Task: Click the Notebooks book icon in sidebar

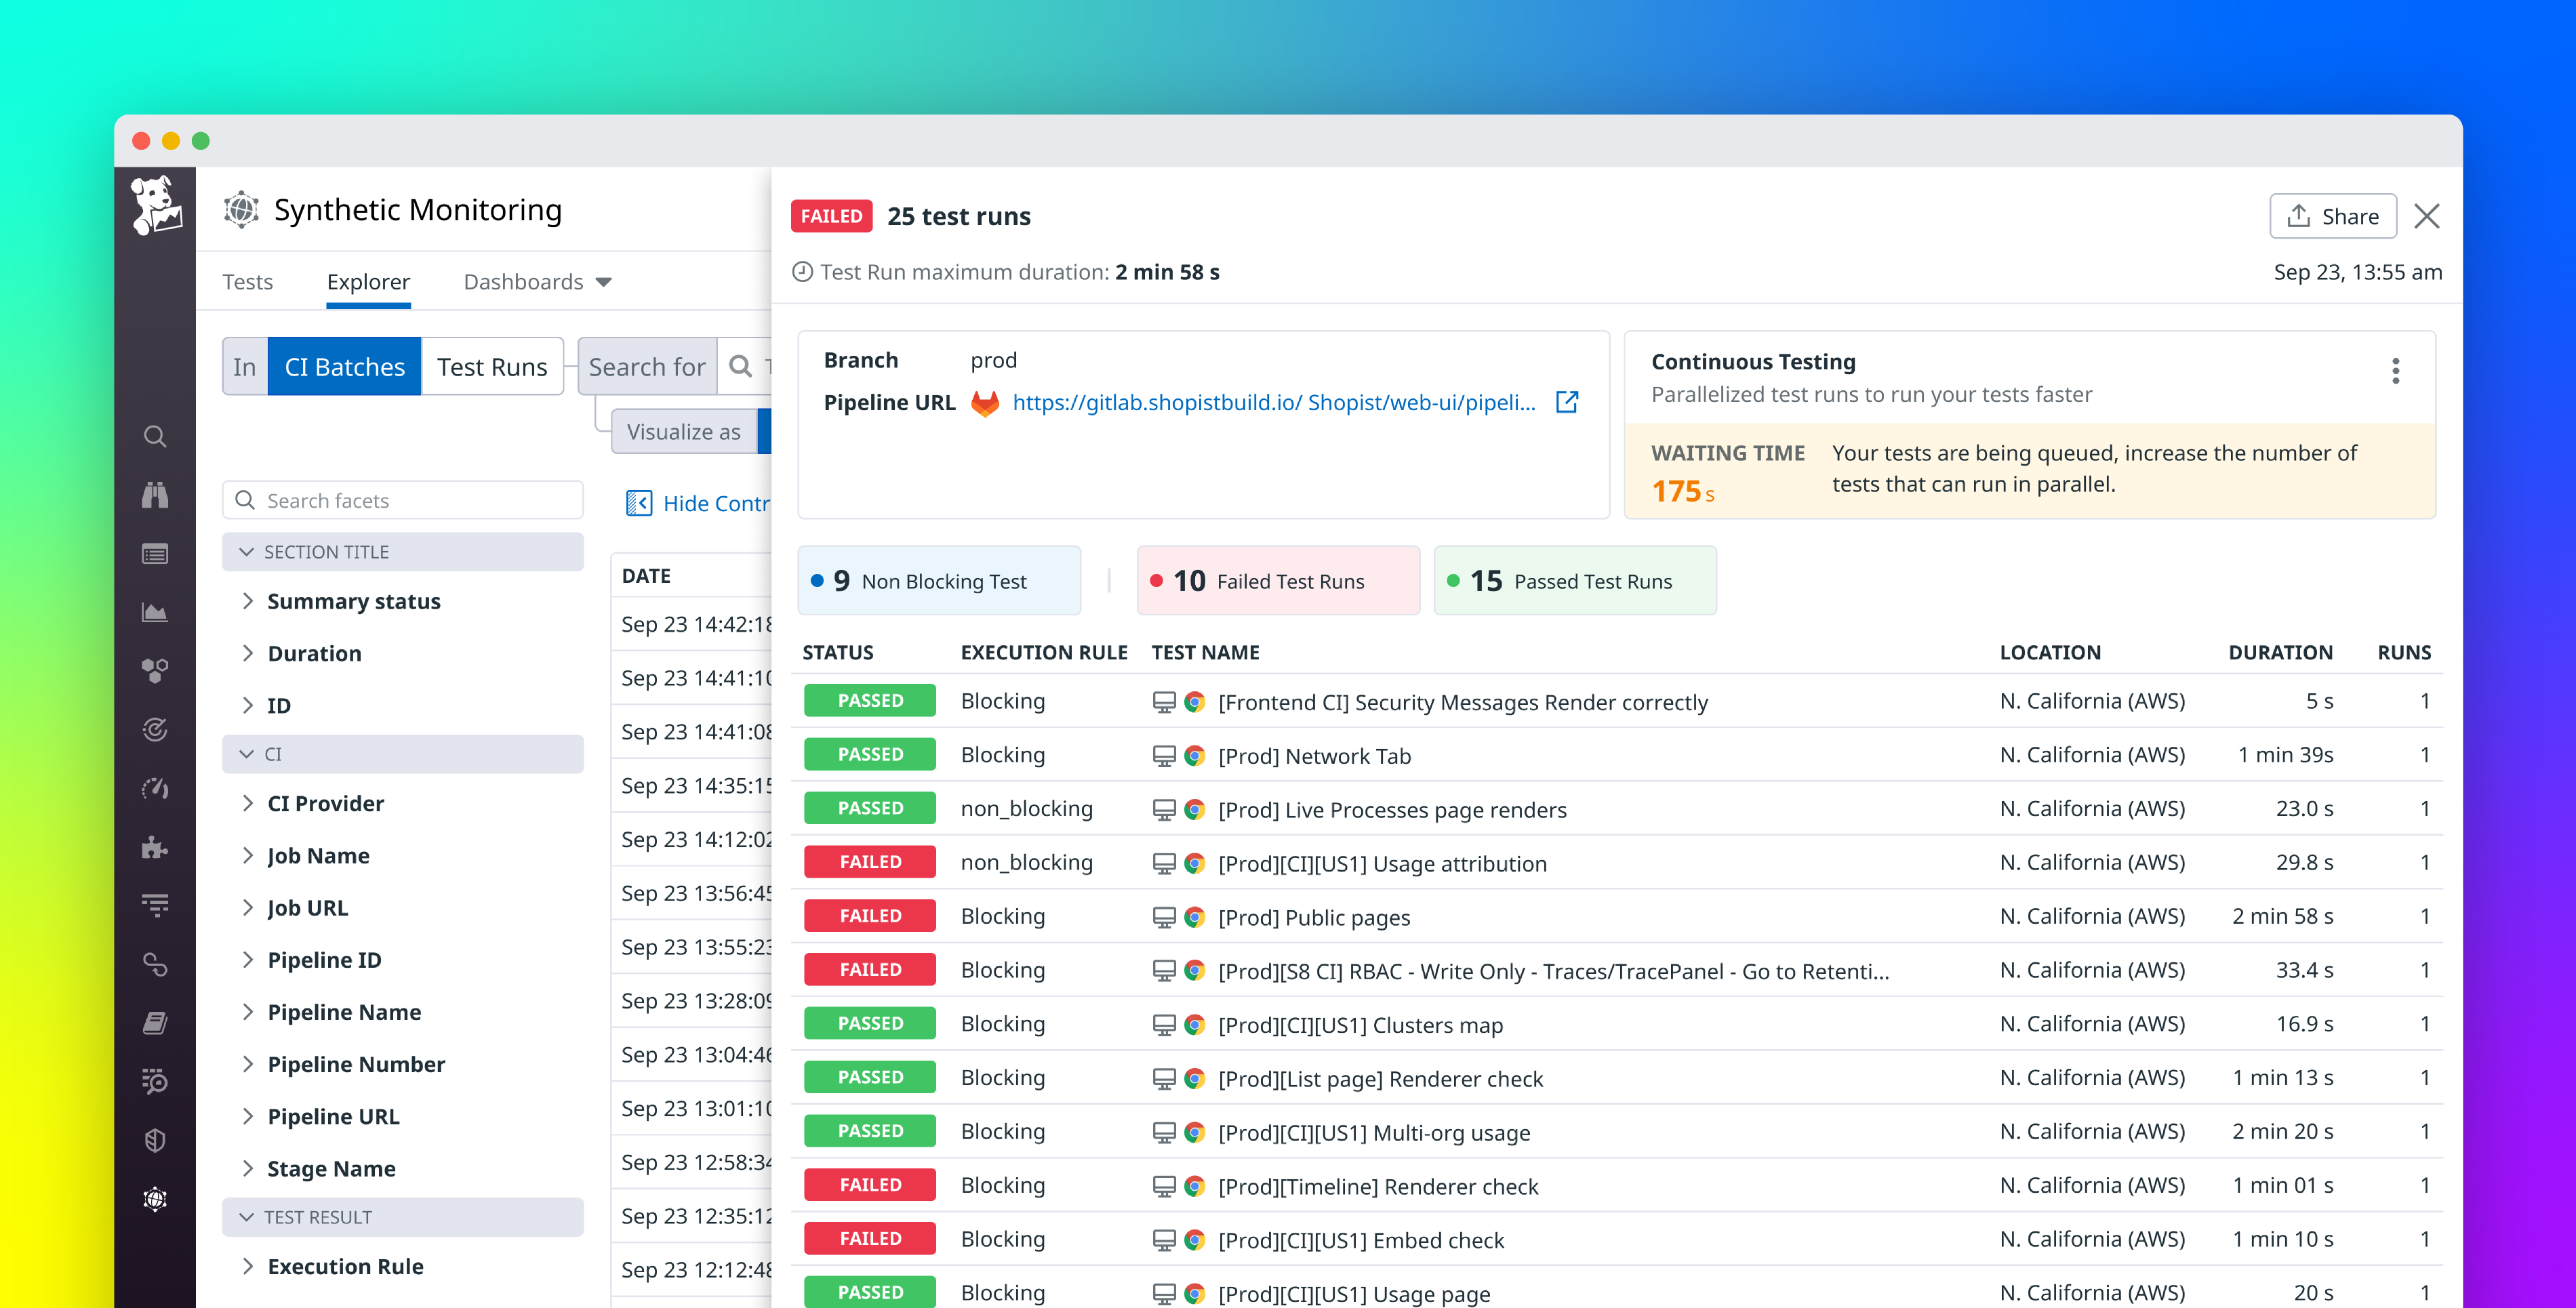Action: pos(155,1022)
